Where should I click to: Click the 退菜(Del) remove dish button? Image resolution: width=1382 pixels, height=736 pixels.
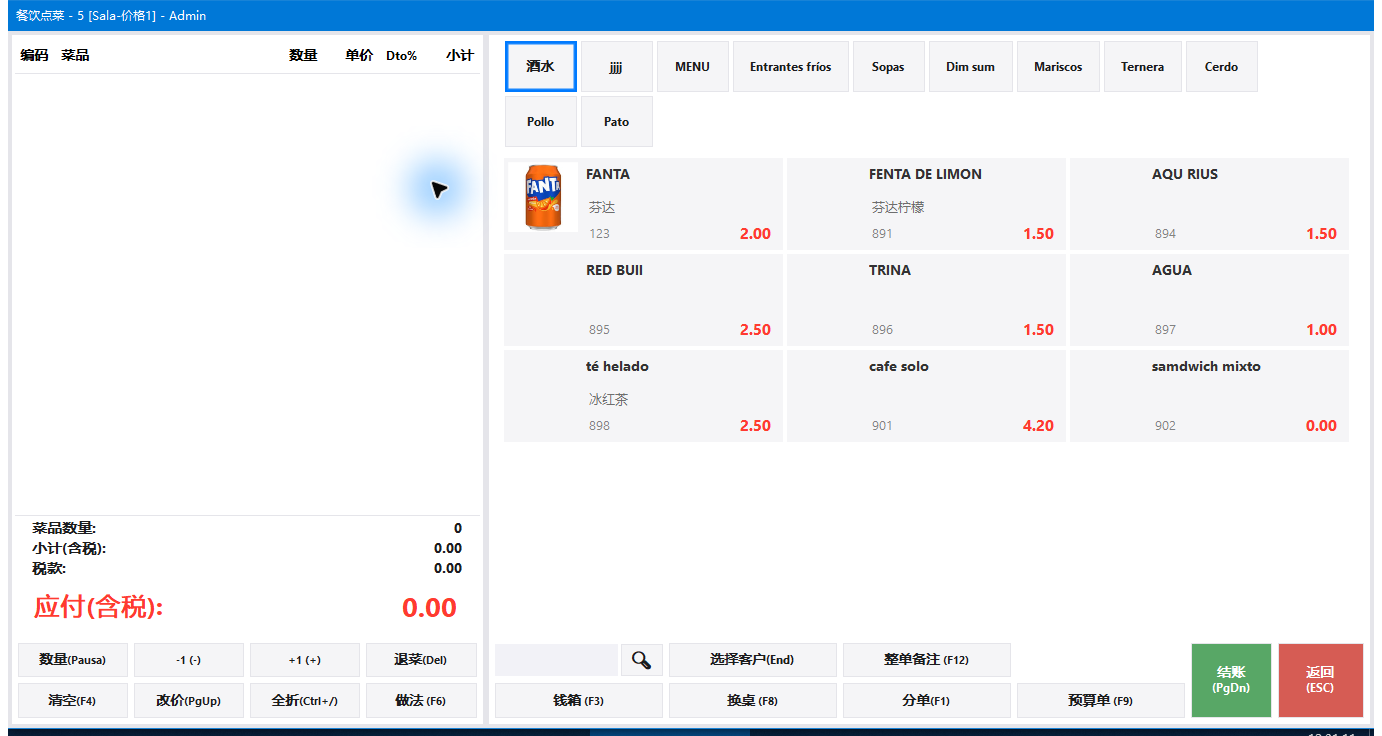(x=421, y=660)
